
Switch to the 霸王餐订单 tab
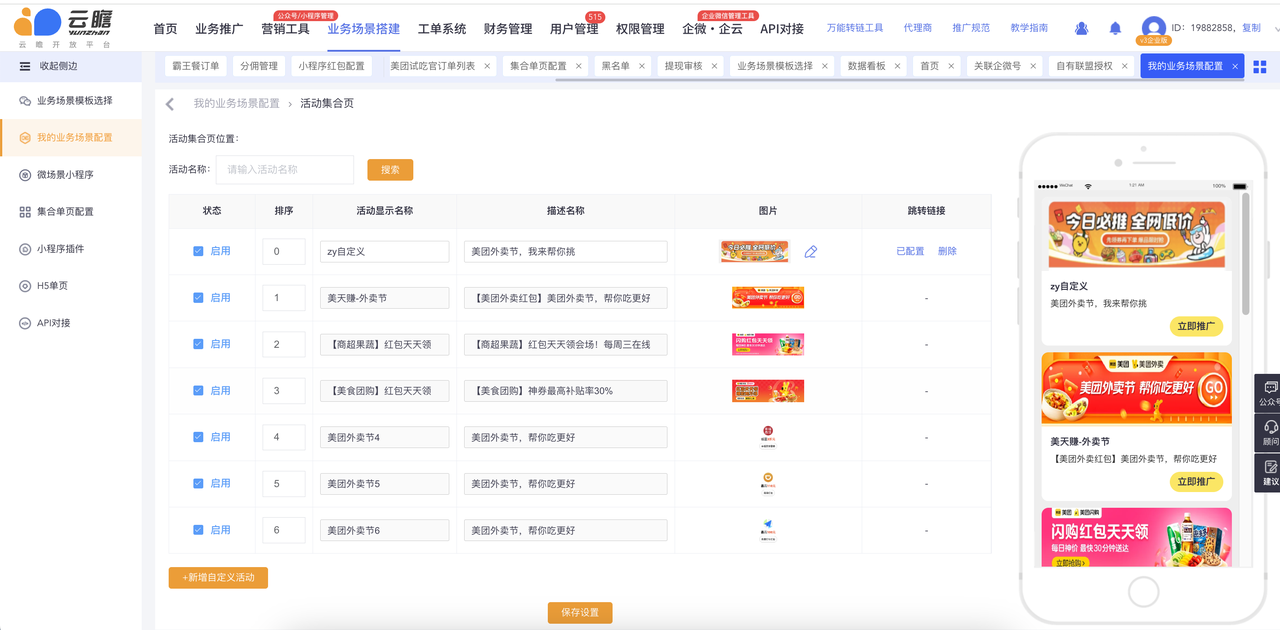pyautogui.click(x=196, y=66)
